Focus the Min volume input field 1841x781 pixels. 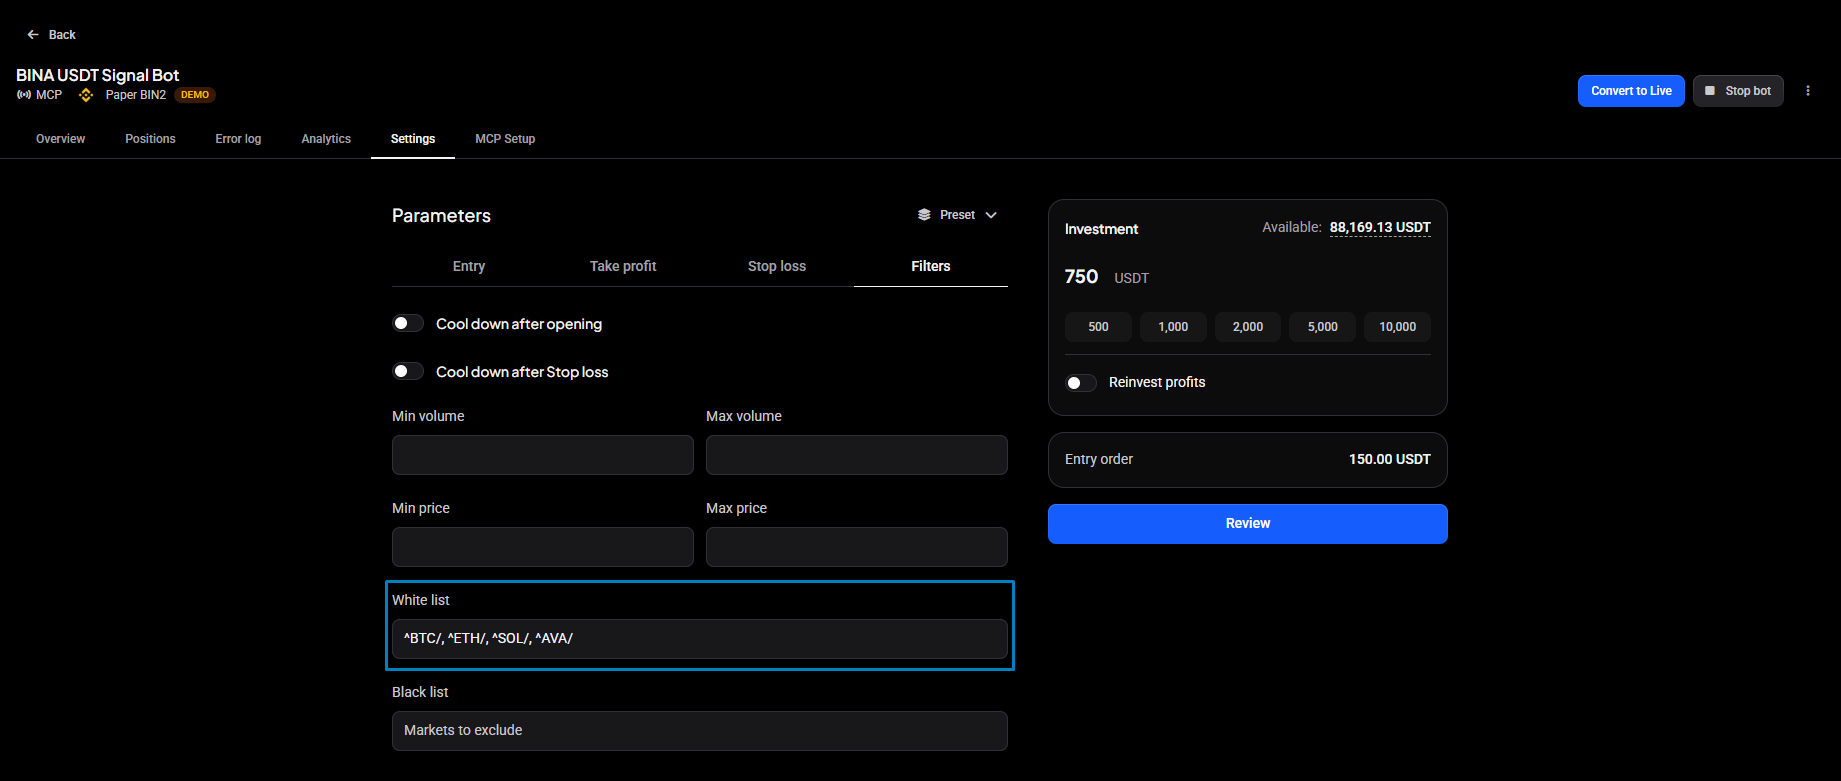click(543, 455)
